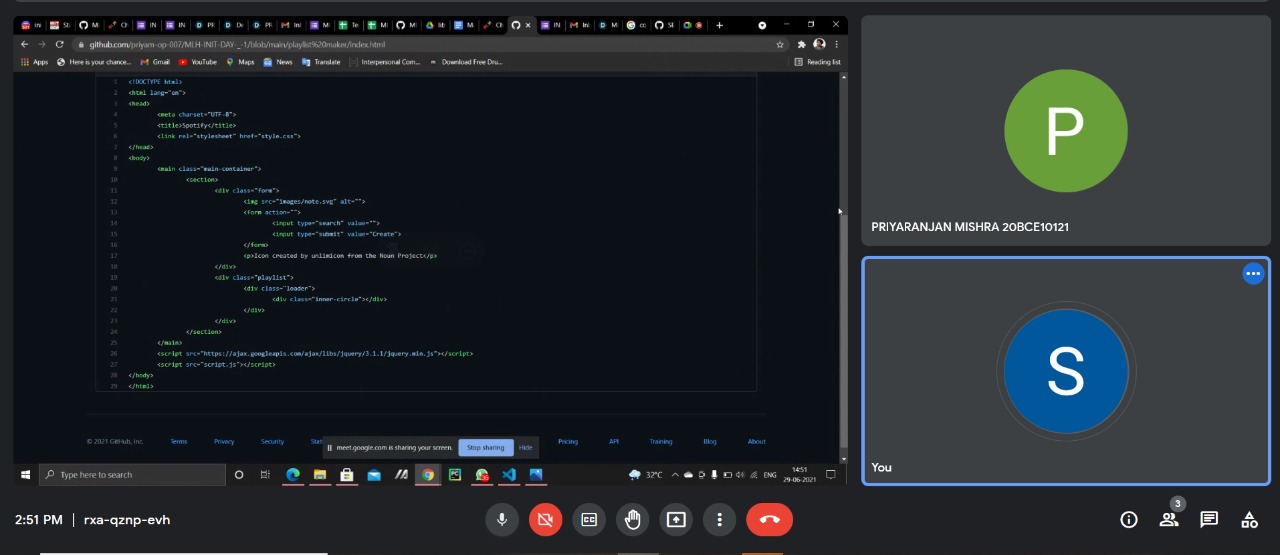Mute the microphone in Meet

point(502,520)
